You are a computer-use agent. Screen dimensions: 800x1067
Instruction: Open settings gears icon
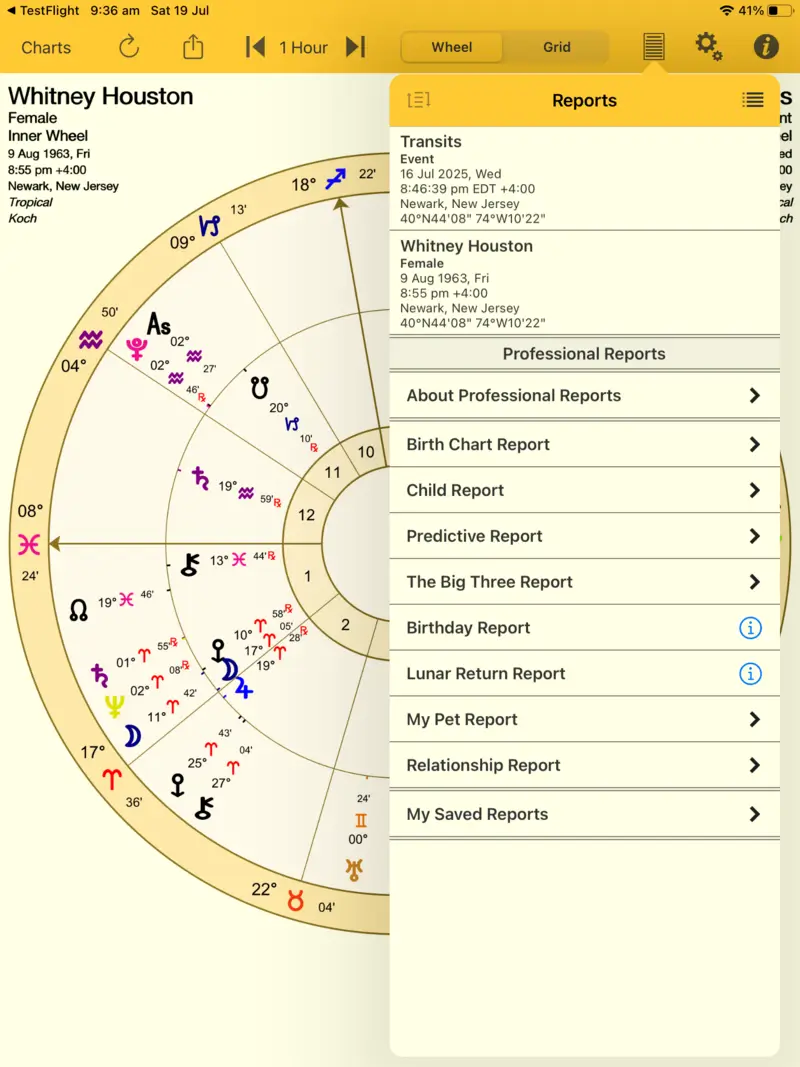coord(708,47)
